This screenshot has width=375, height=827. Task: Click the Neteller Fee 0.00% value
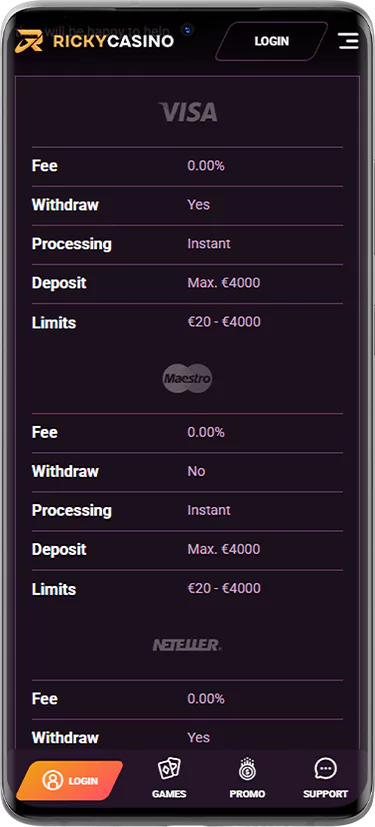click(x=206, y=698)
